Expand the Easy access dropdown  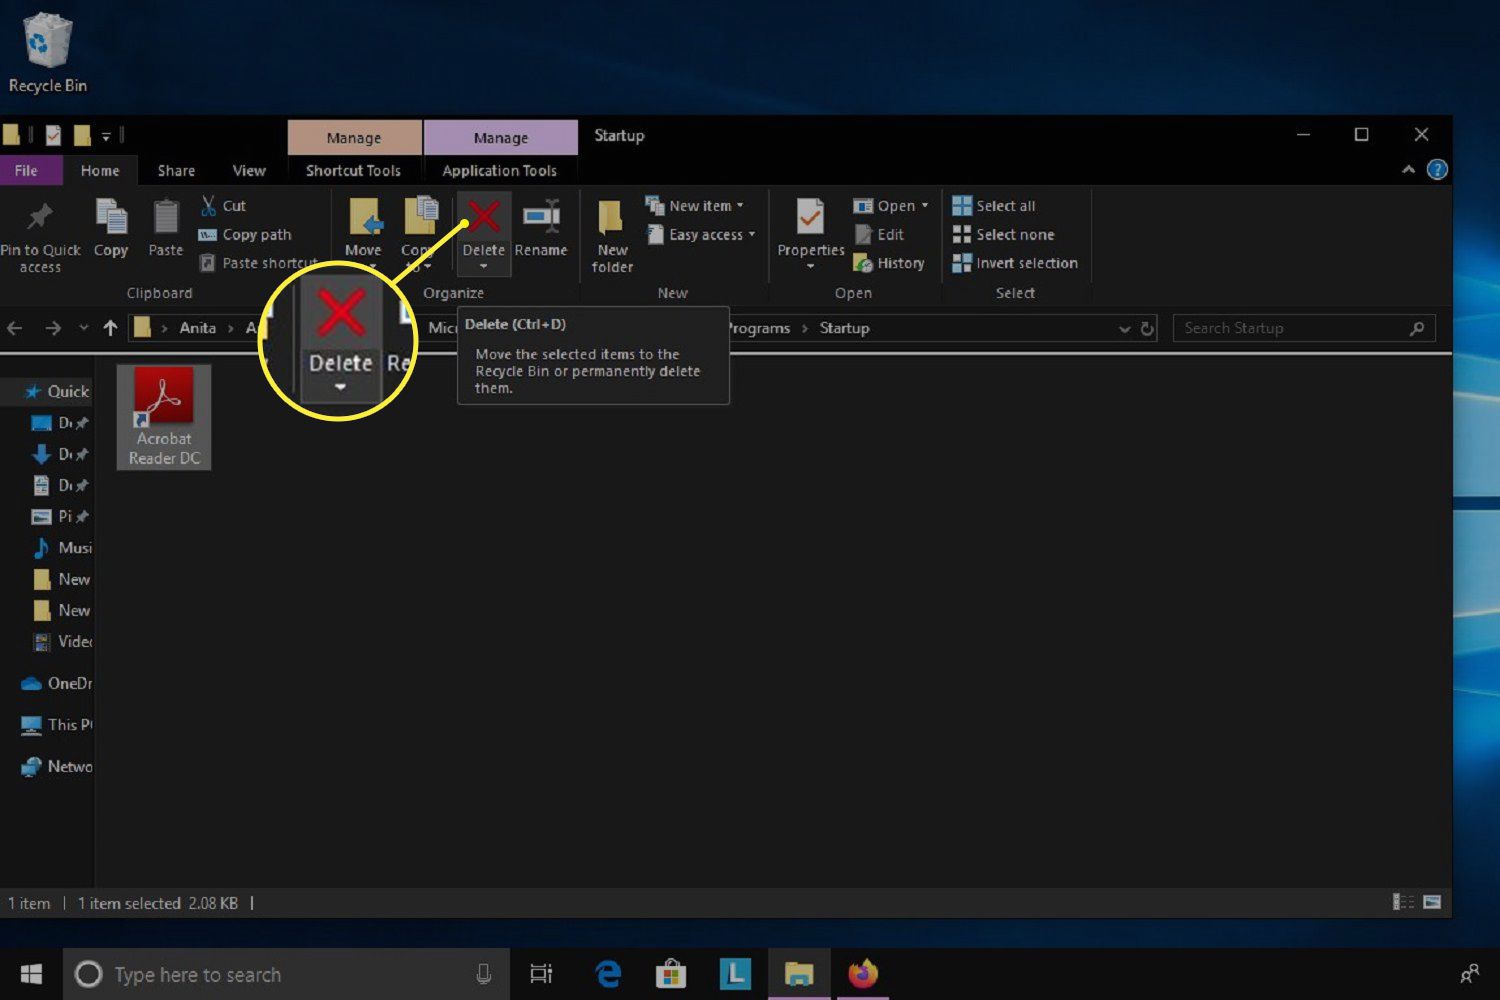click(751, 235)
